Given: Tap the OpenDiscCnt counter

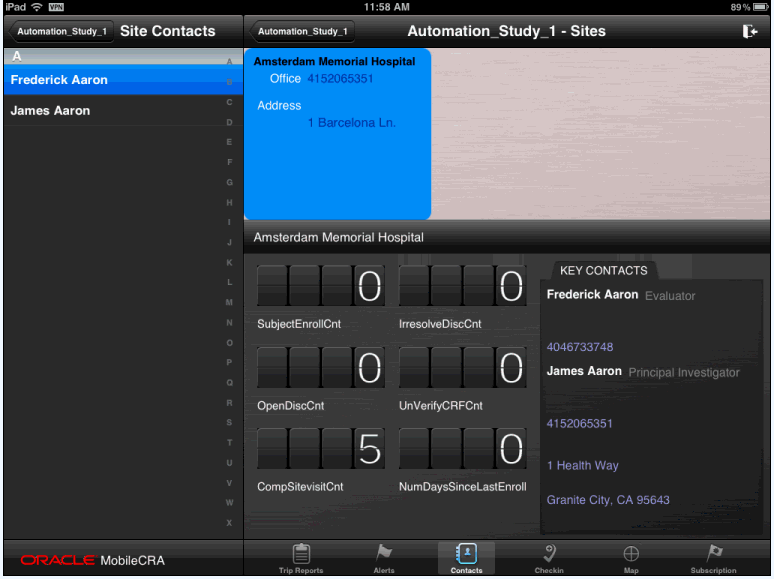Looking at the screenshot, I should (321, 367).
